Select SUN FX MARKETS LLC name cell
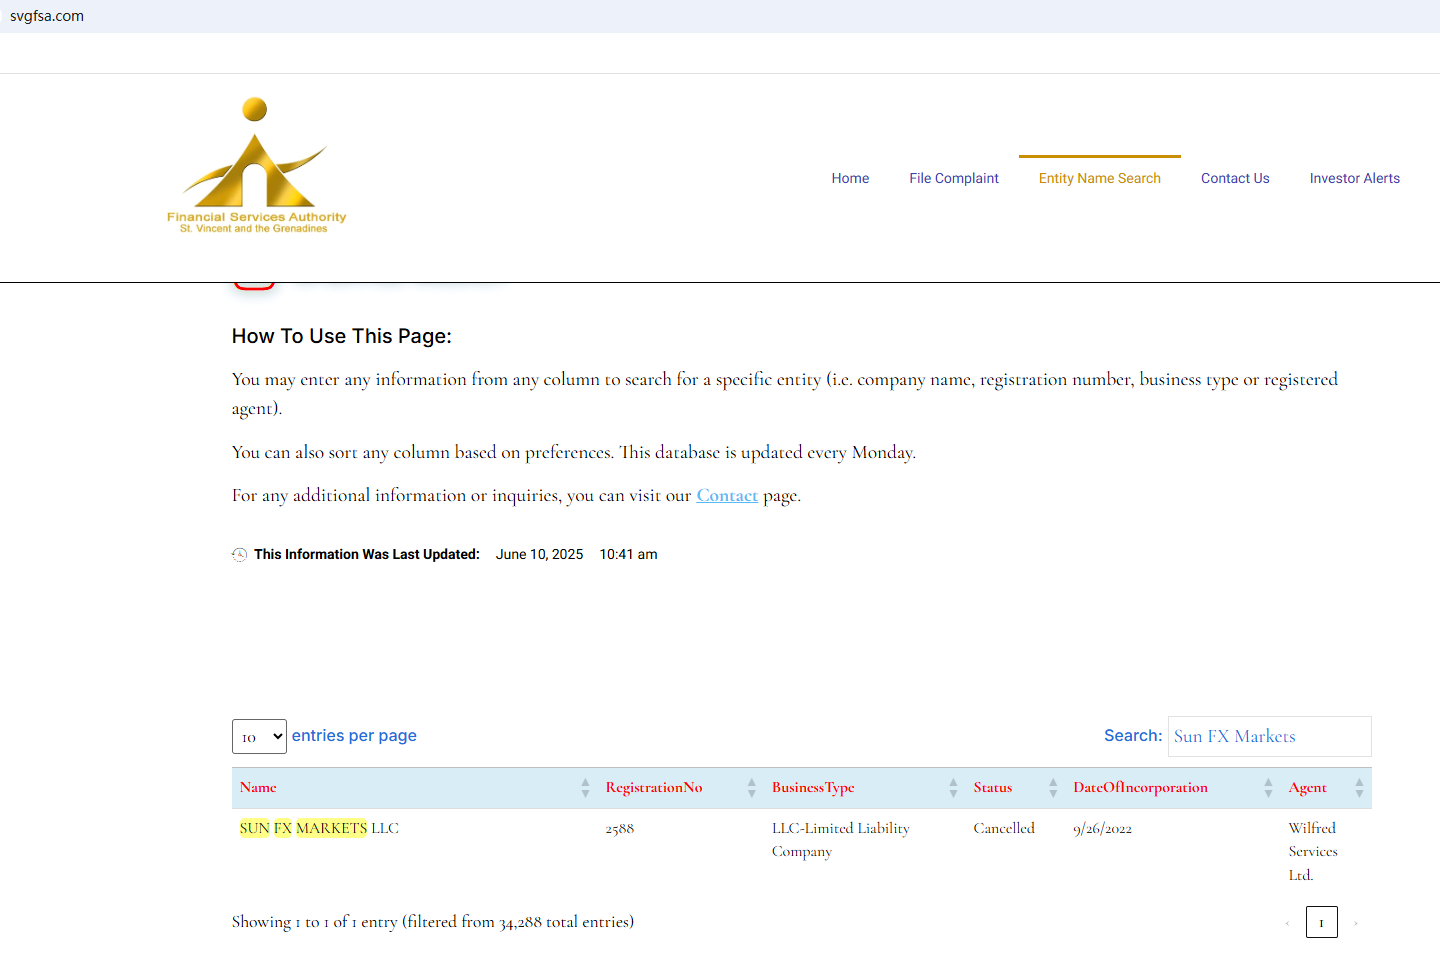The height and width of the screenshot is (980, 1440). 319,828
